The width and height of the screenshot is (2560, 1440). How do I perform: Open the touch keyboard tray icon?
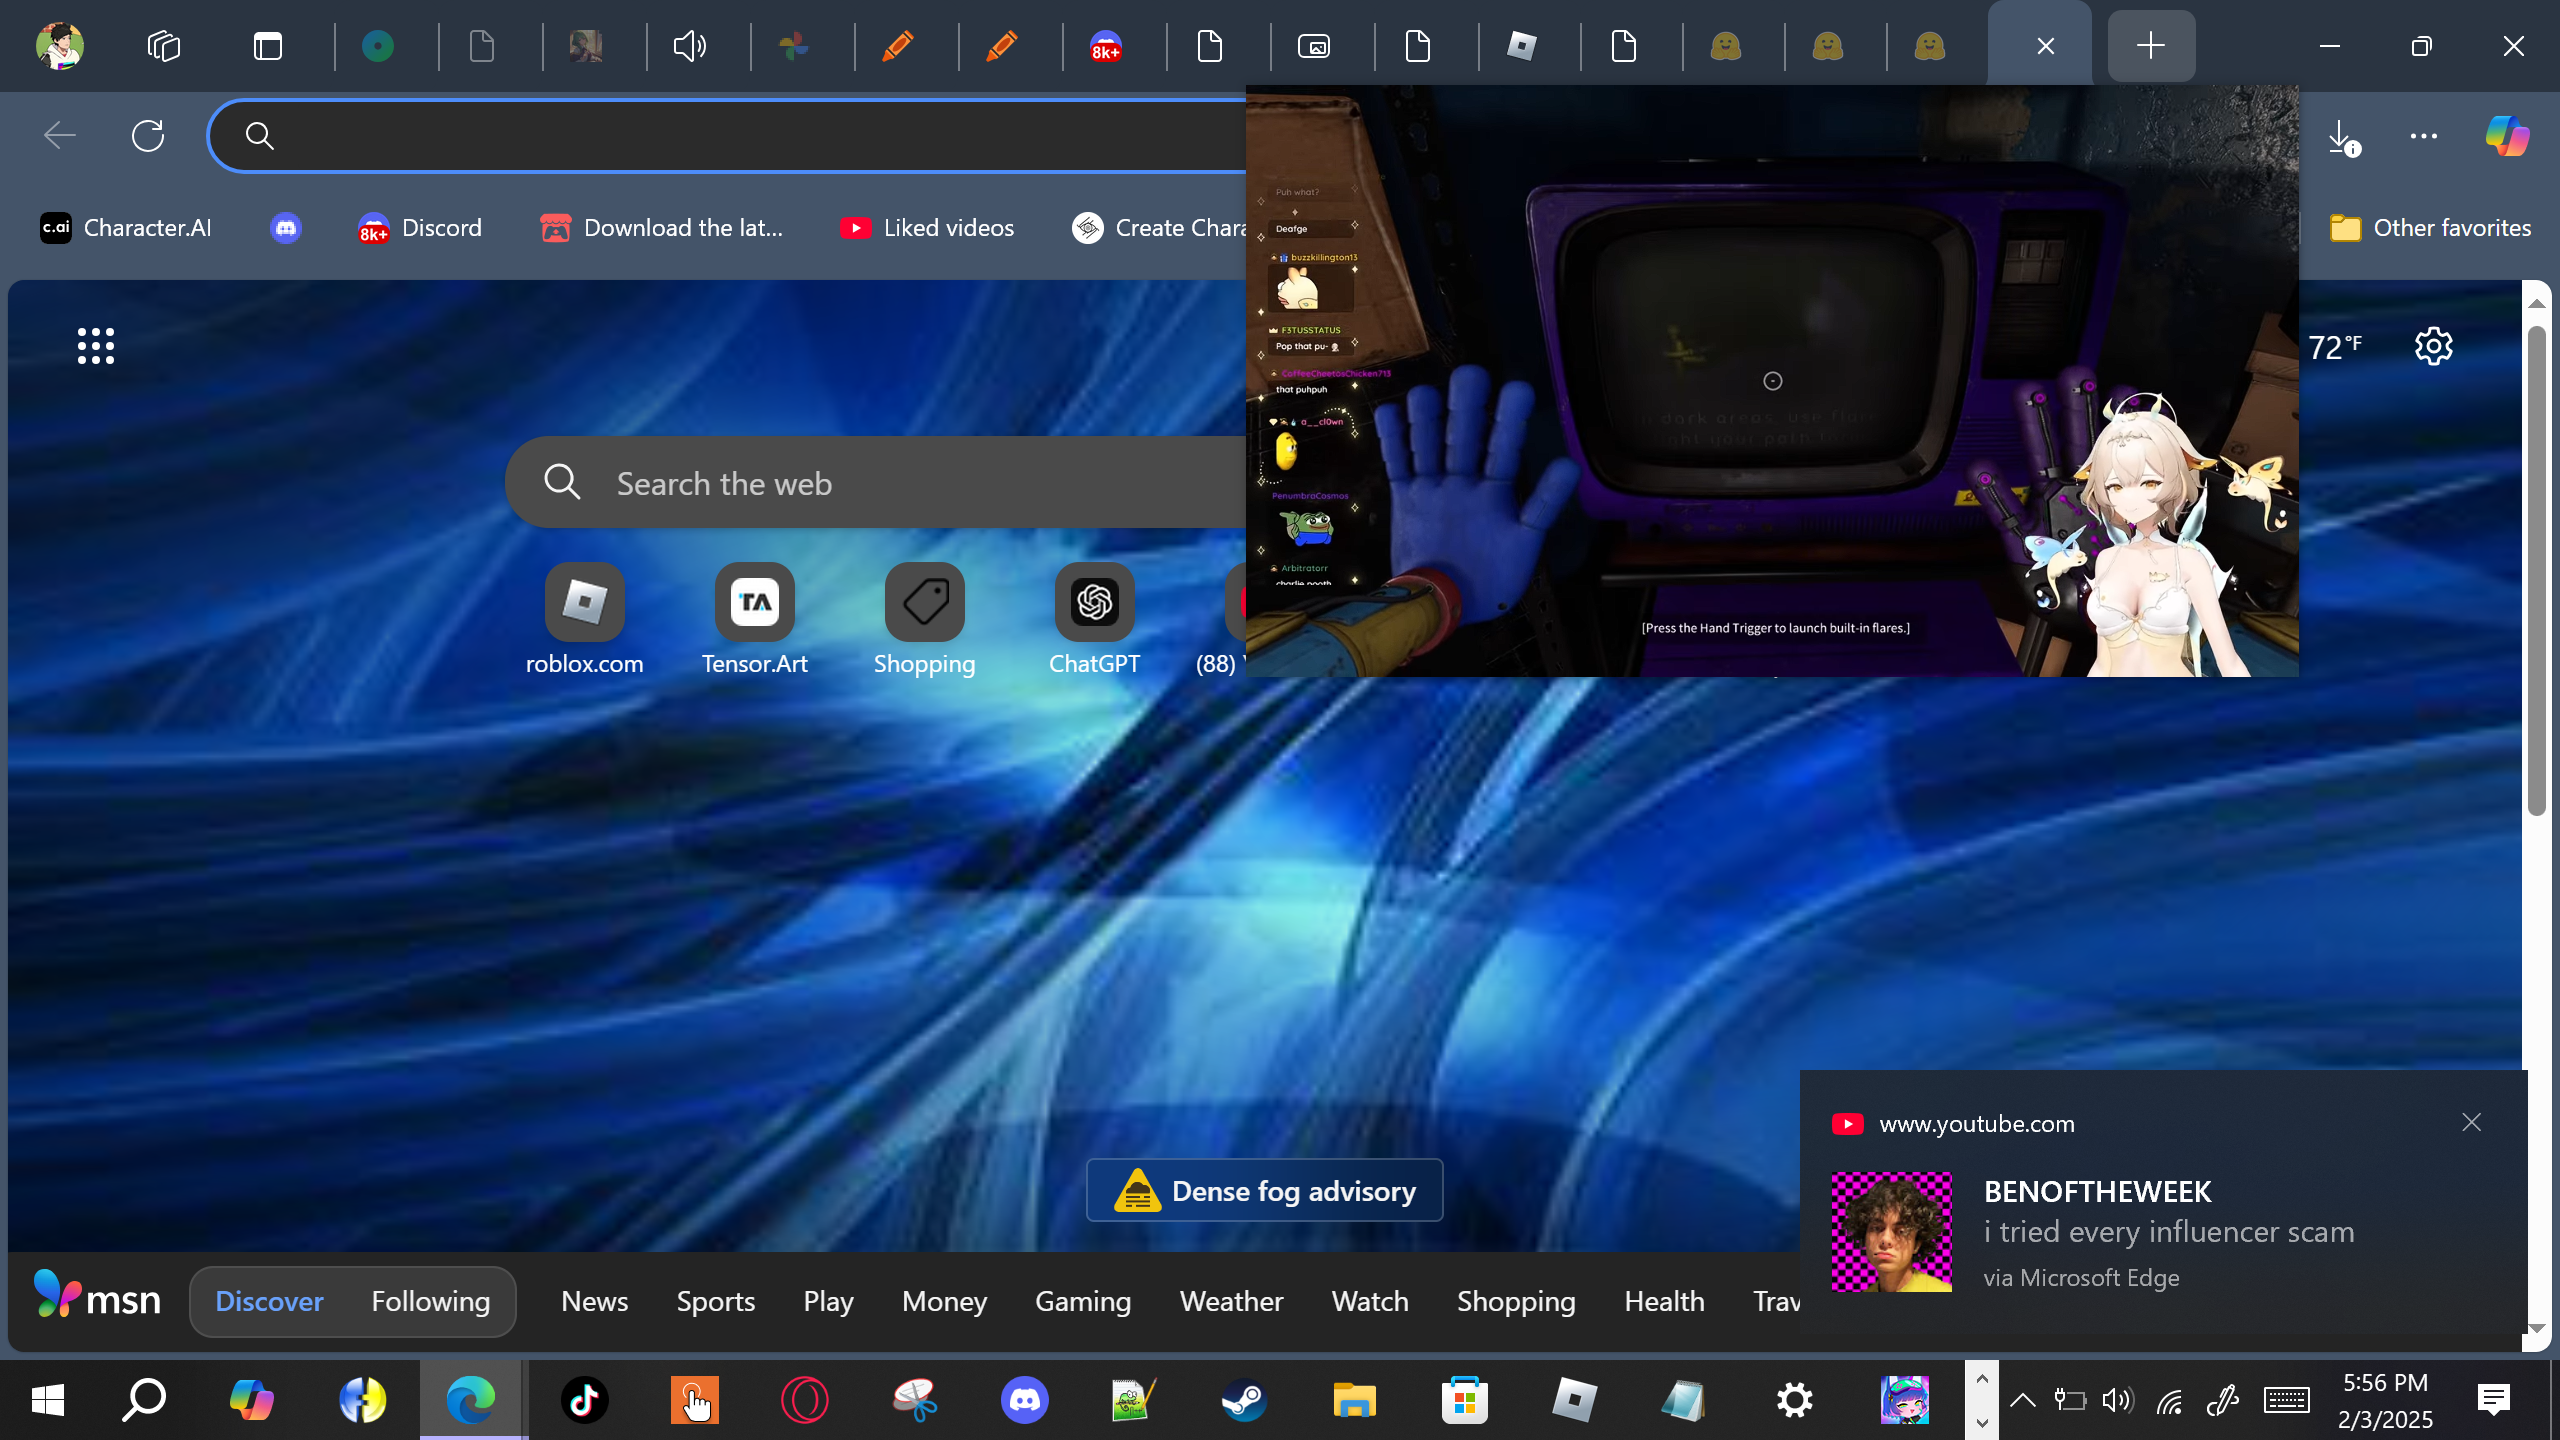pos(2287,1400)
